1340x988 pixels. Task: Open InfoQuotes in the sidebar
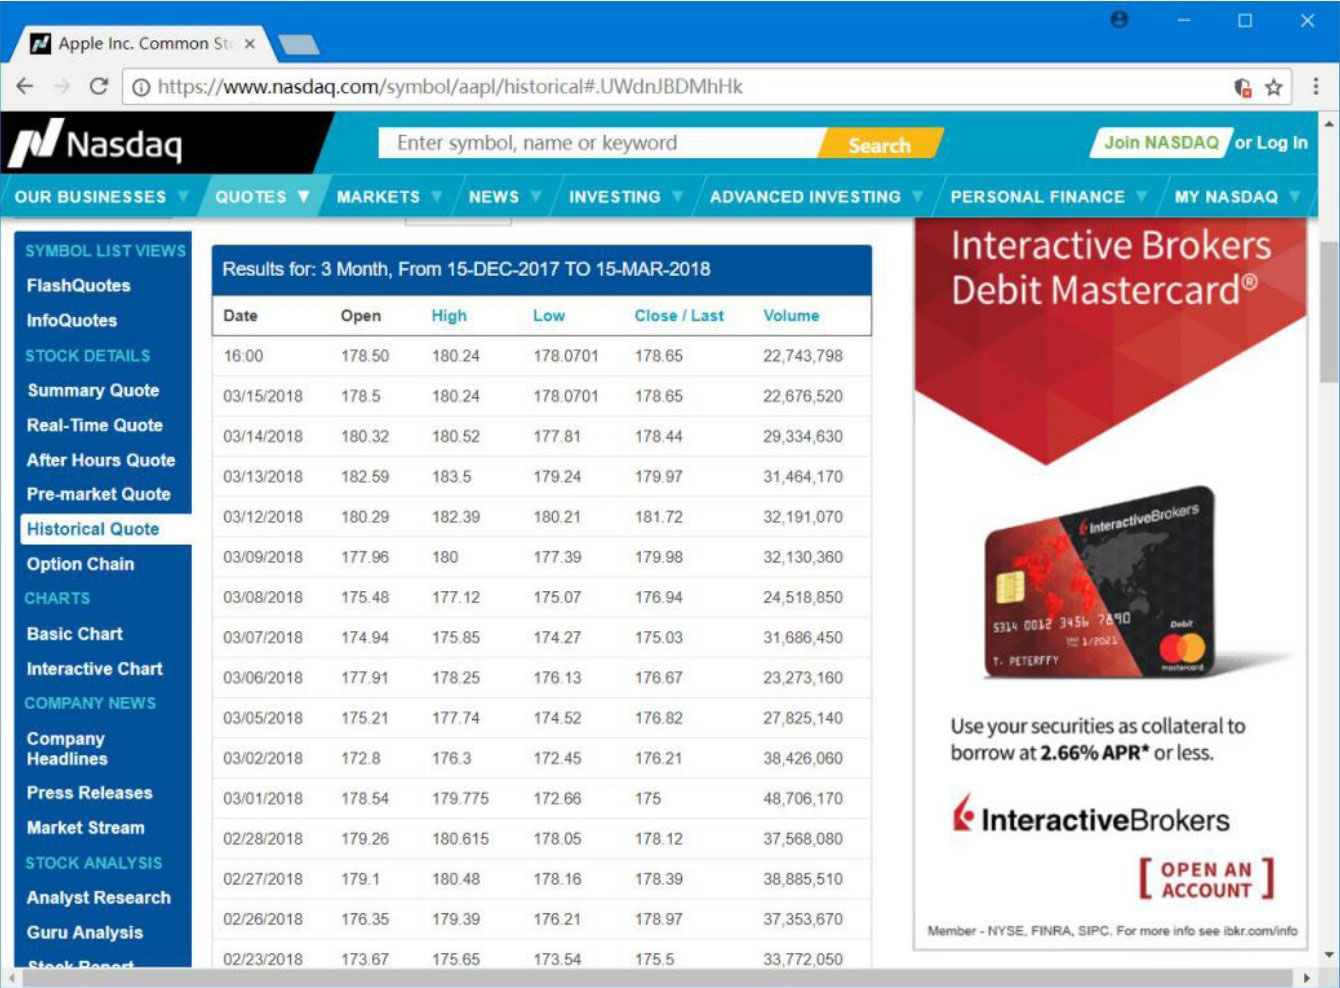[x=72, y=321]
